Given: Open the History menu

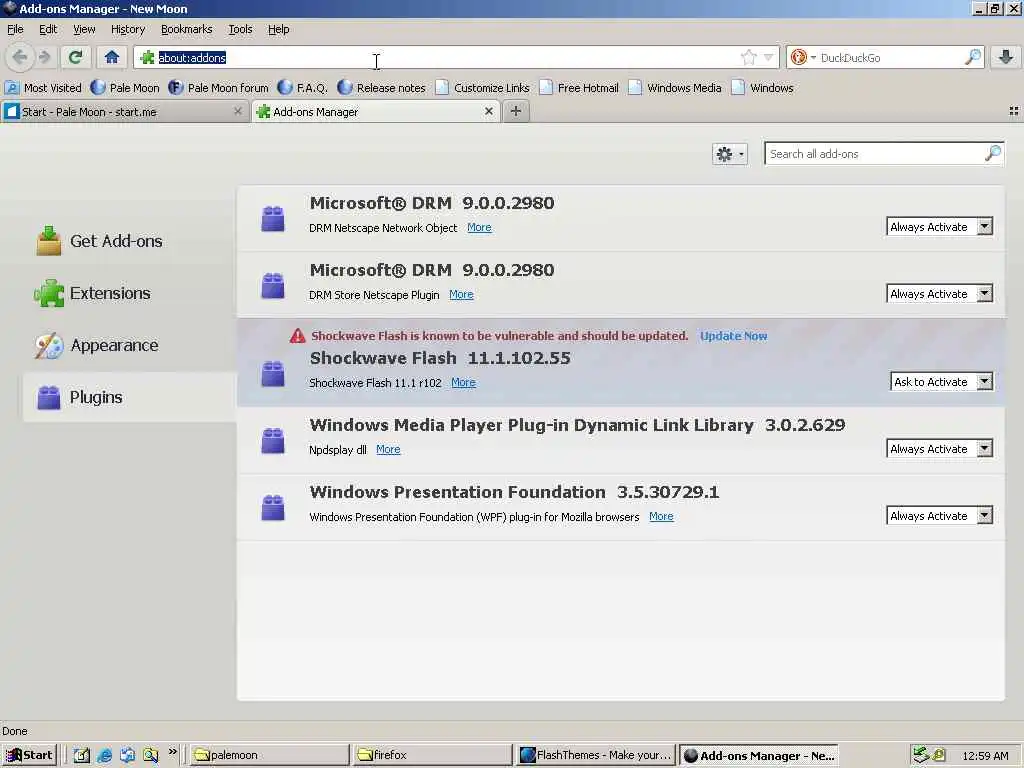Looking at the screenshot, I should coord(128,29).
